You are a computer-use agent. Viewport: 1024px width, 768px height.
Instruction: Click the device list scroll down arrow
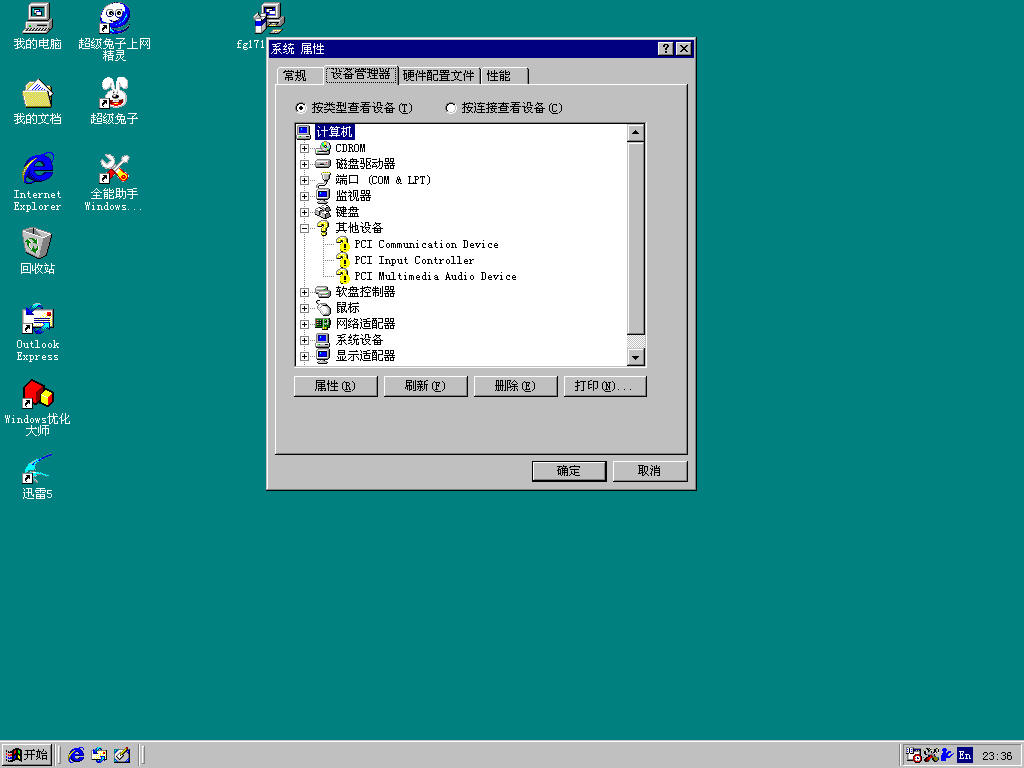click(x=635, y=357)
